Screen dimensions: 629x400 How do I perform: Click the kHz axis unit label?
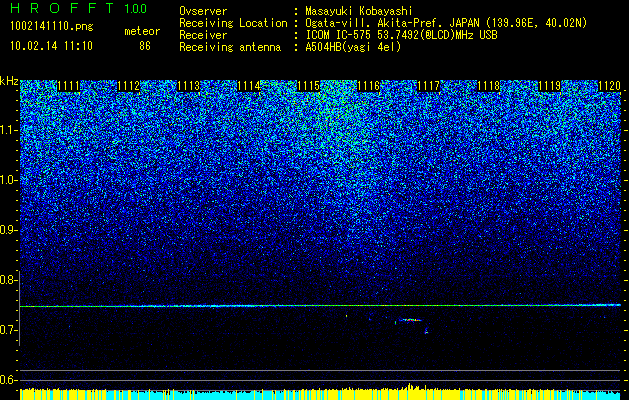pyautogui.click(x=9, y=81)
